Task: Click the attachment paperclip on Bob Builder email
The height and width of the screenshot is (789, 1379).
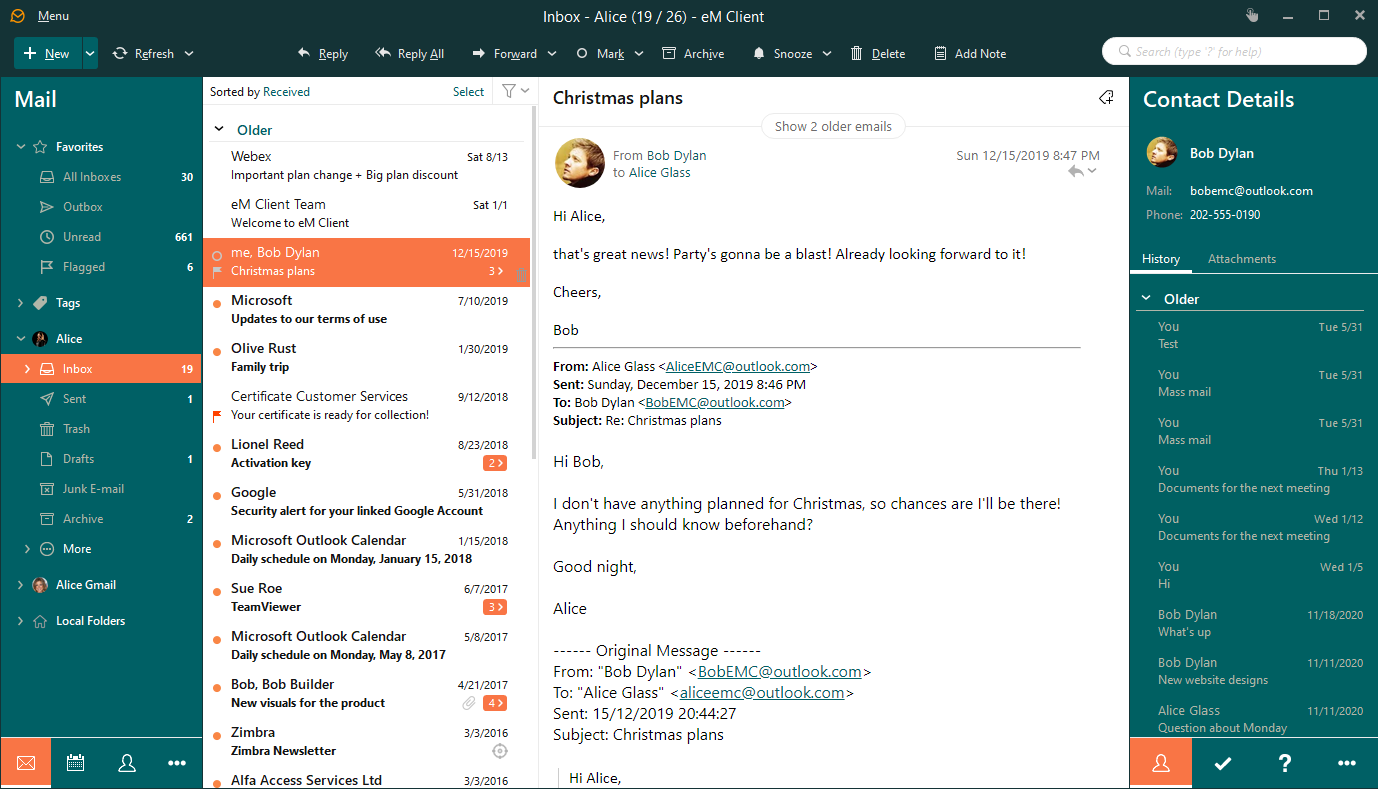Action: click(468, 703)
